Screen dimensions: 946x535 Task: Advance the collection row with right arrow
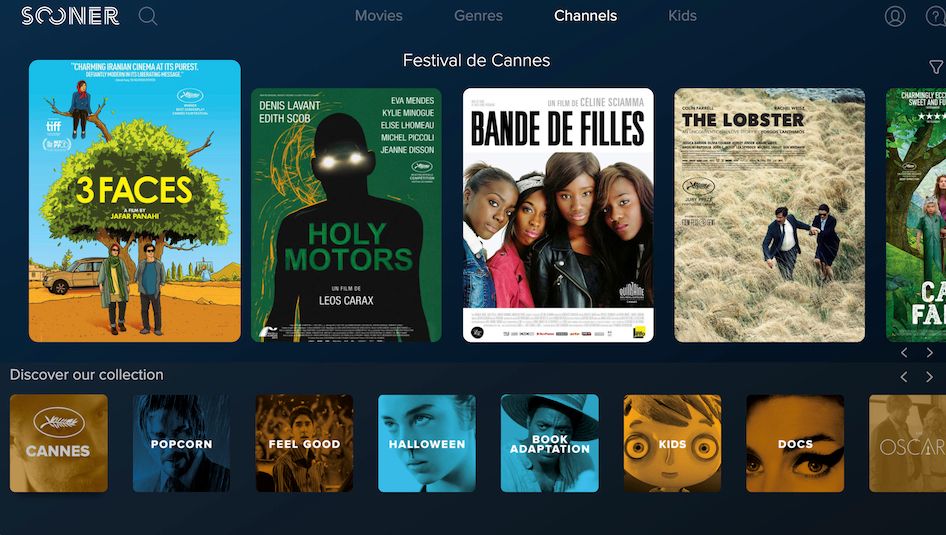[929, 377]
